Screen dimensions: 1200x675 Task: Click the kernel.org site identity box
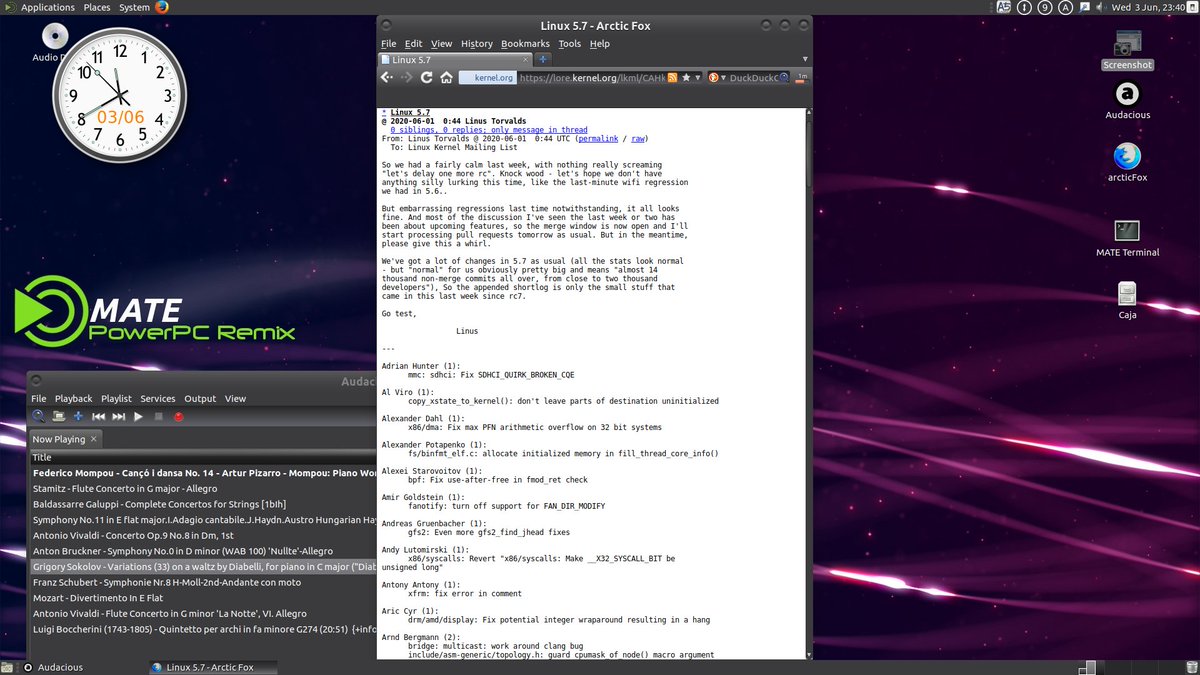pos(487,77)
